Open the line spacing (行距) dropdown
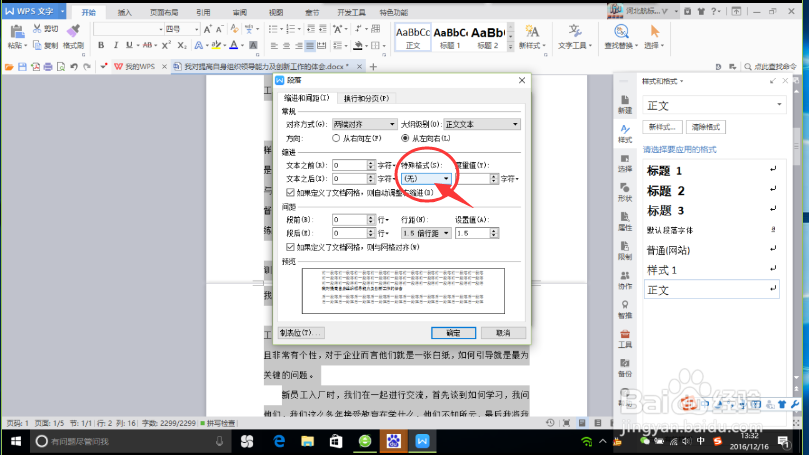 coord(426,233)
